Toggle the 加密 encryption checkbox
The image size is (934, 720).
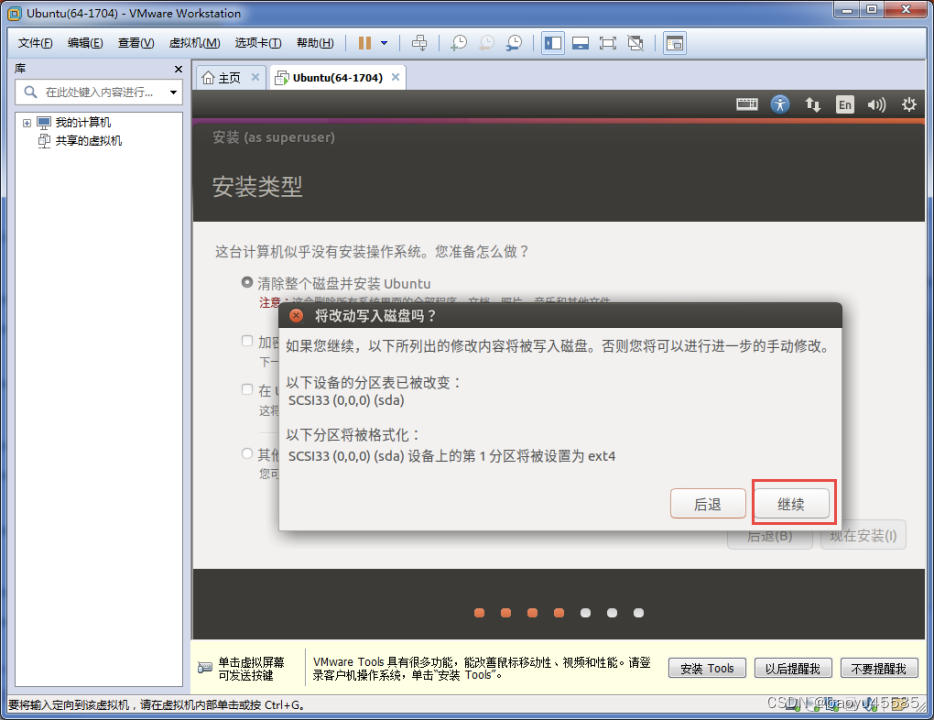[x=247, y=341]
